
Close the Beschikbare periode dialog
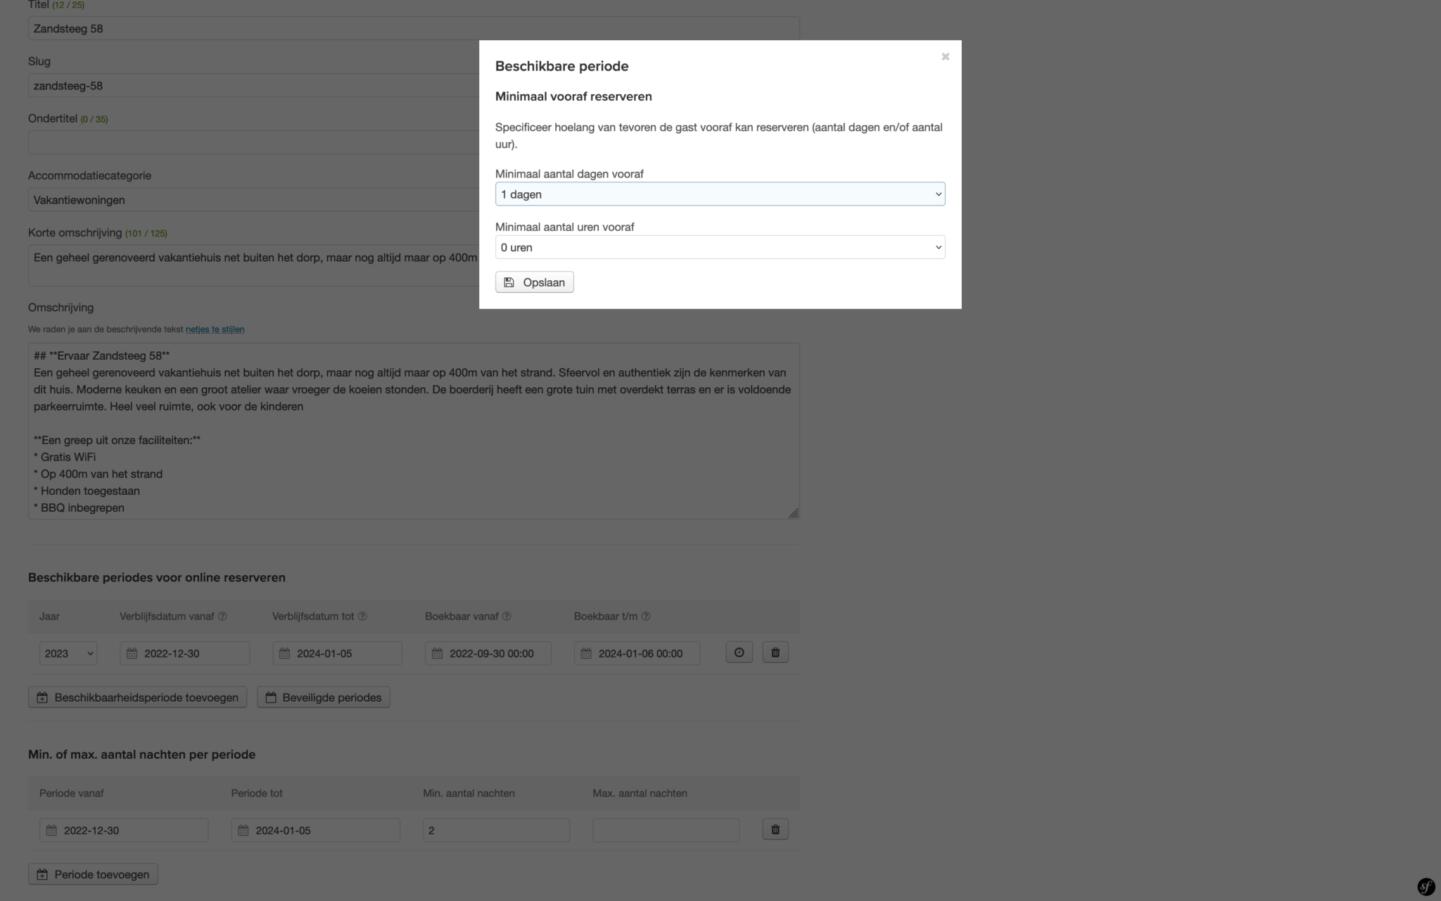(x=945, y=57)
